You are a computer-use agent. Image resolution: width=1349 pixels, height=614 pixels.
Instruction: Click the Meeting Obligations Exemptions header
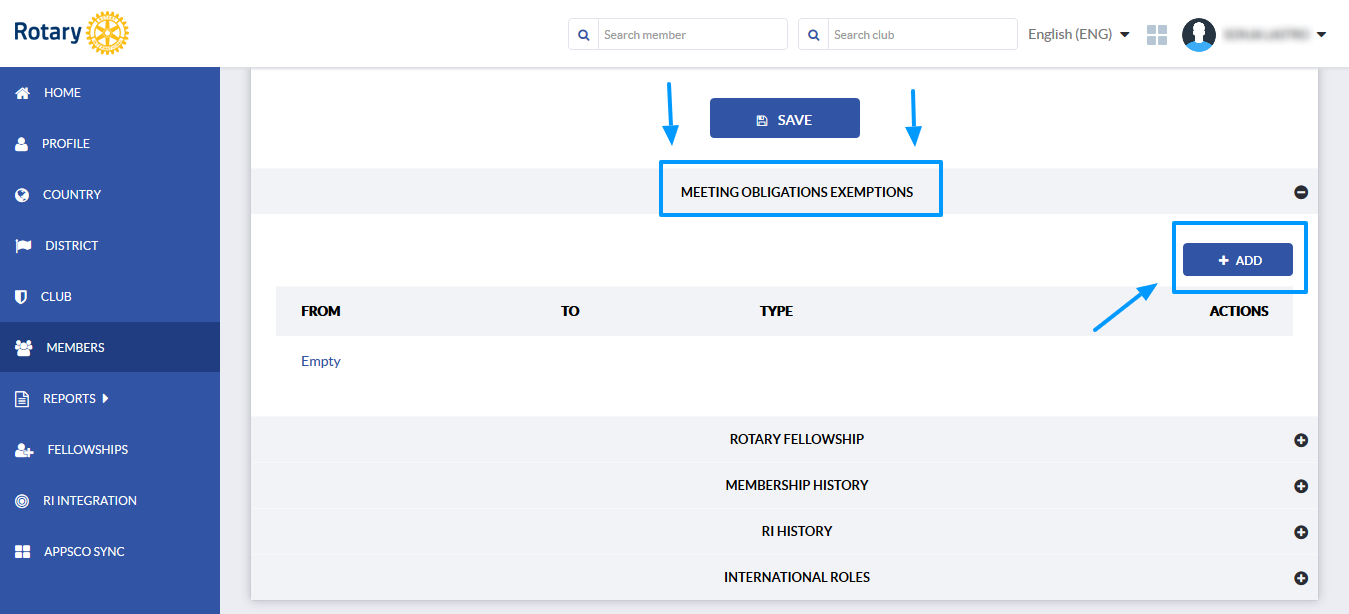797,192
